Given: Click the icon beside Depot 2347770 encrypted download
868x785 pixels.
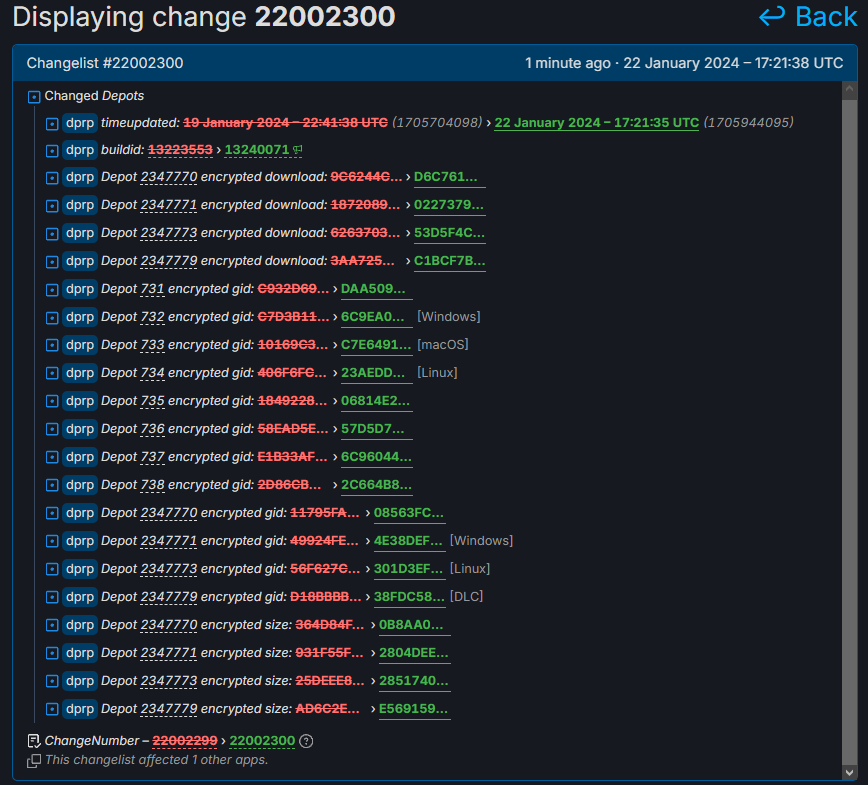Looking at the screenshot, I should [52, 178].
